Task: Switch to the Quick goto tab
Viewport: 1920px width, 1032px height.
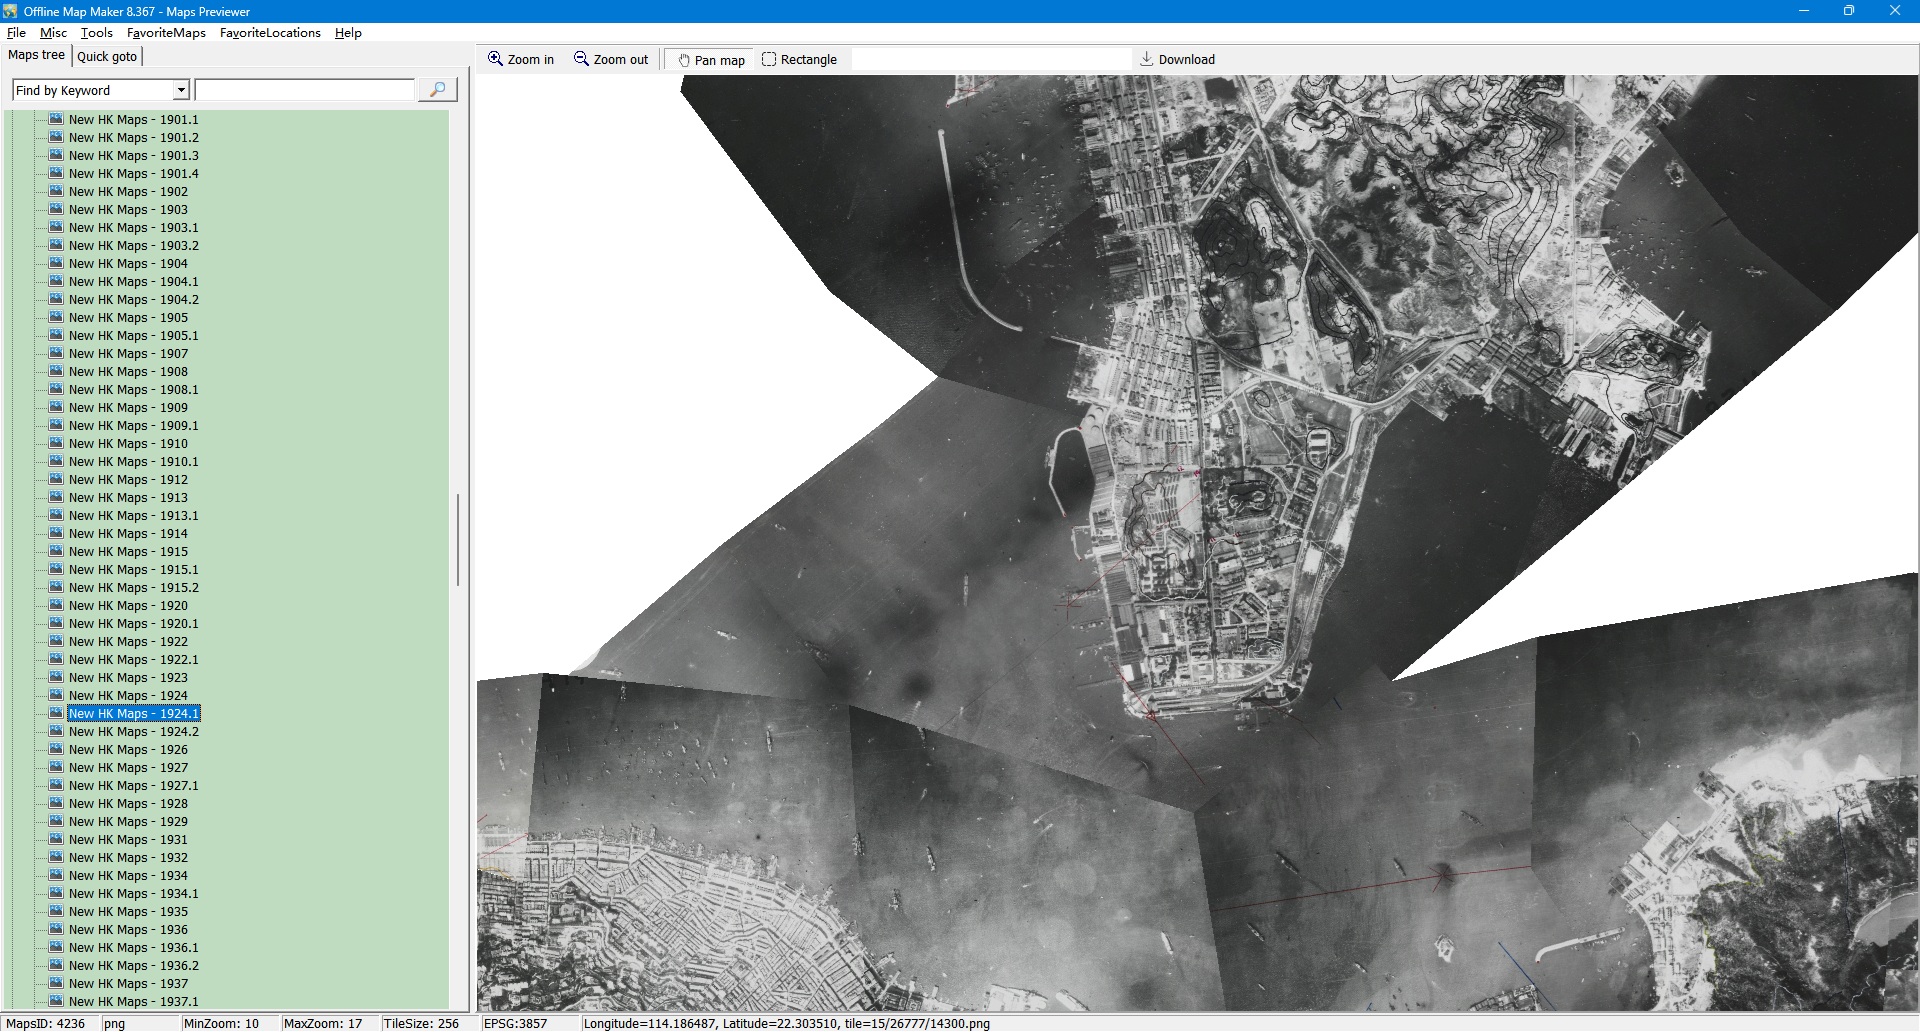Action: pos(107,56)
